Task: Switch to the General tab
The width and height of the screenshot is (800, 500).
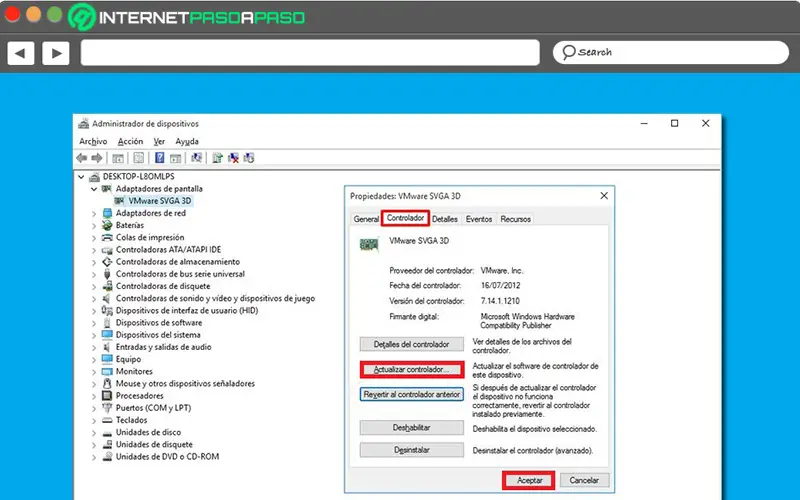Action: [x=366, y=219]
